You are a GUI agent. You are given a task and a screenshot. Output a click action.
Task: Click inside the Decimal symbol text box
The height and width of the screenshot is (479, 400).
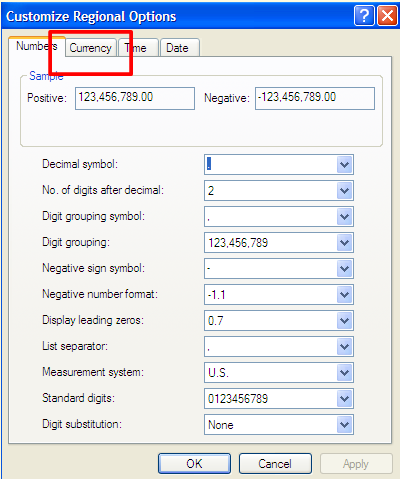click(x=270, y=164)
